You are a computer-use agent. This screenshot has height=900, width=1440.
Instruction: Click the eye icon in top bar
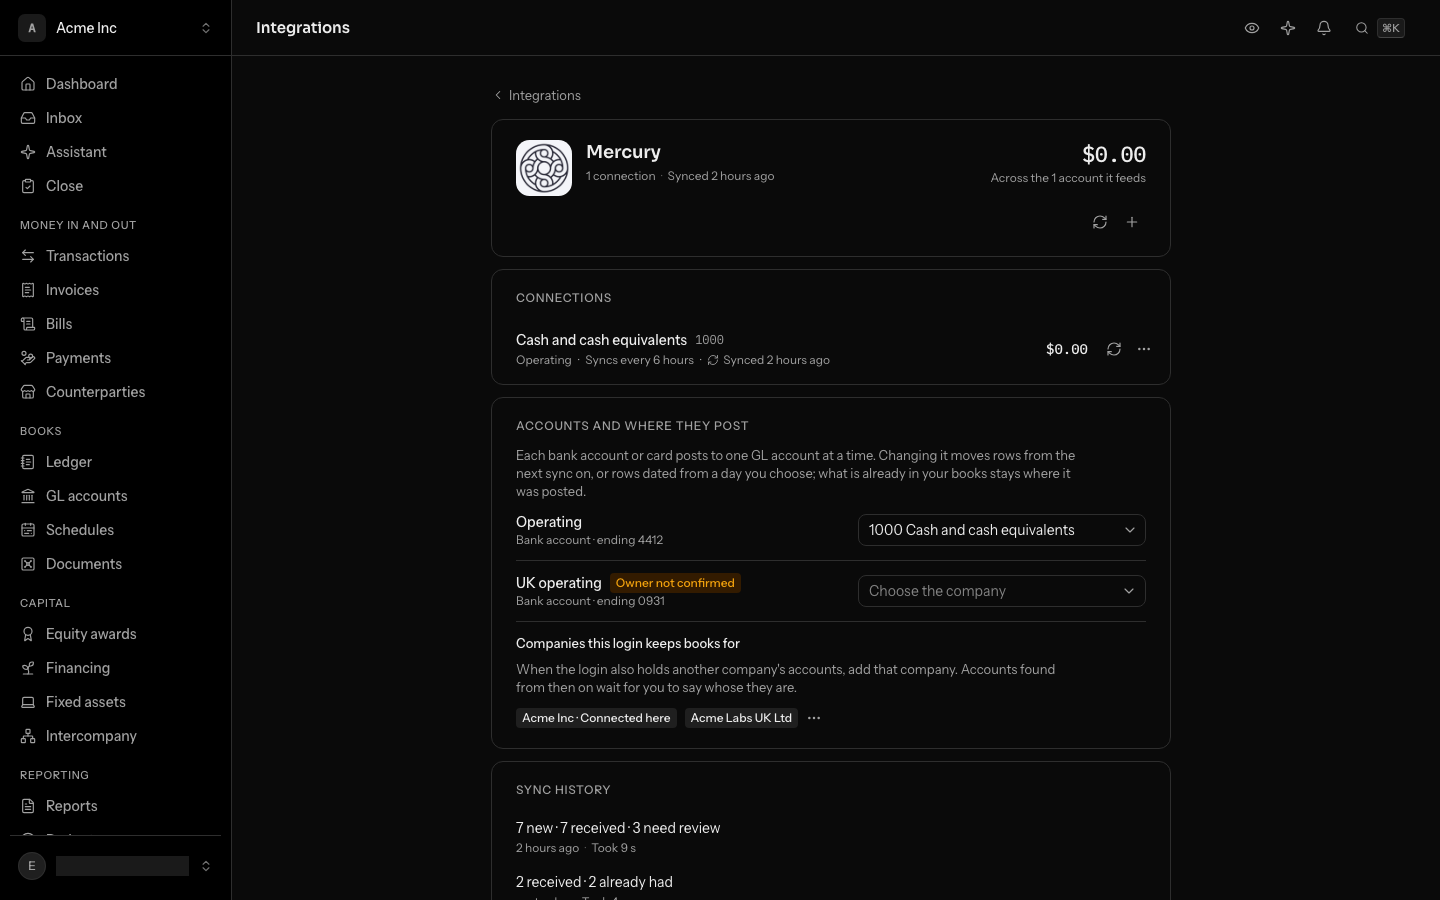(x=1252, y=28)
